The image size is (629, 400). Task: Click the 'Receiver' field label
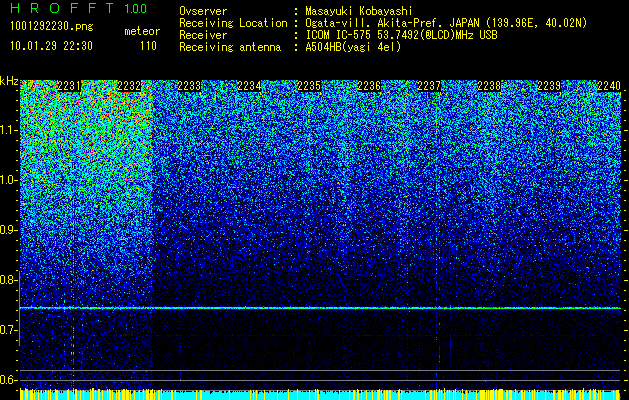[203, 35]
